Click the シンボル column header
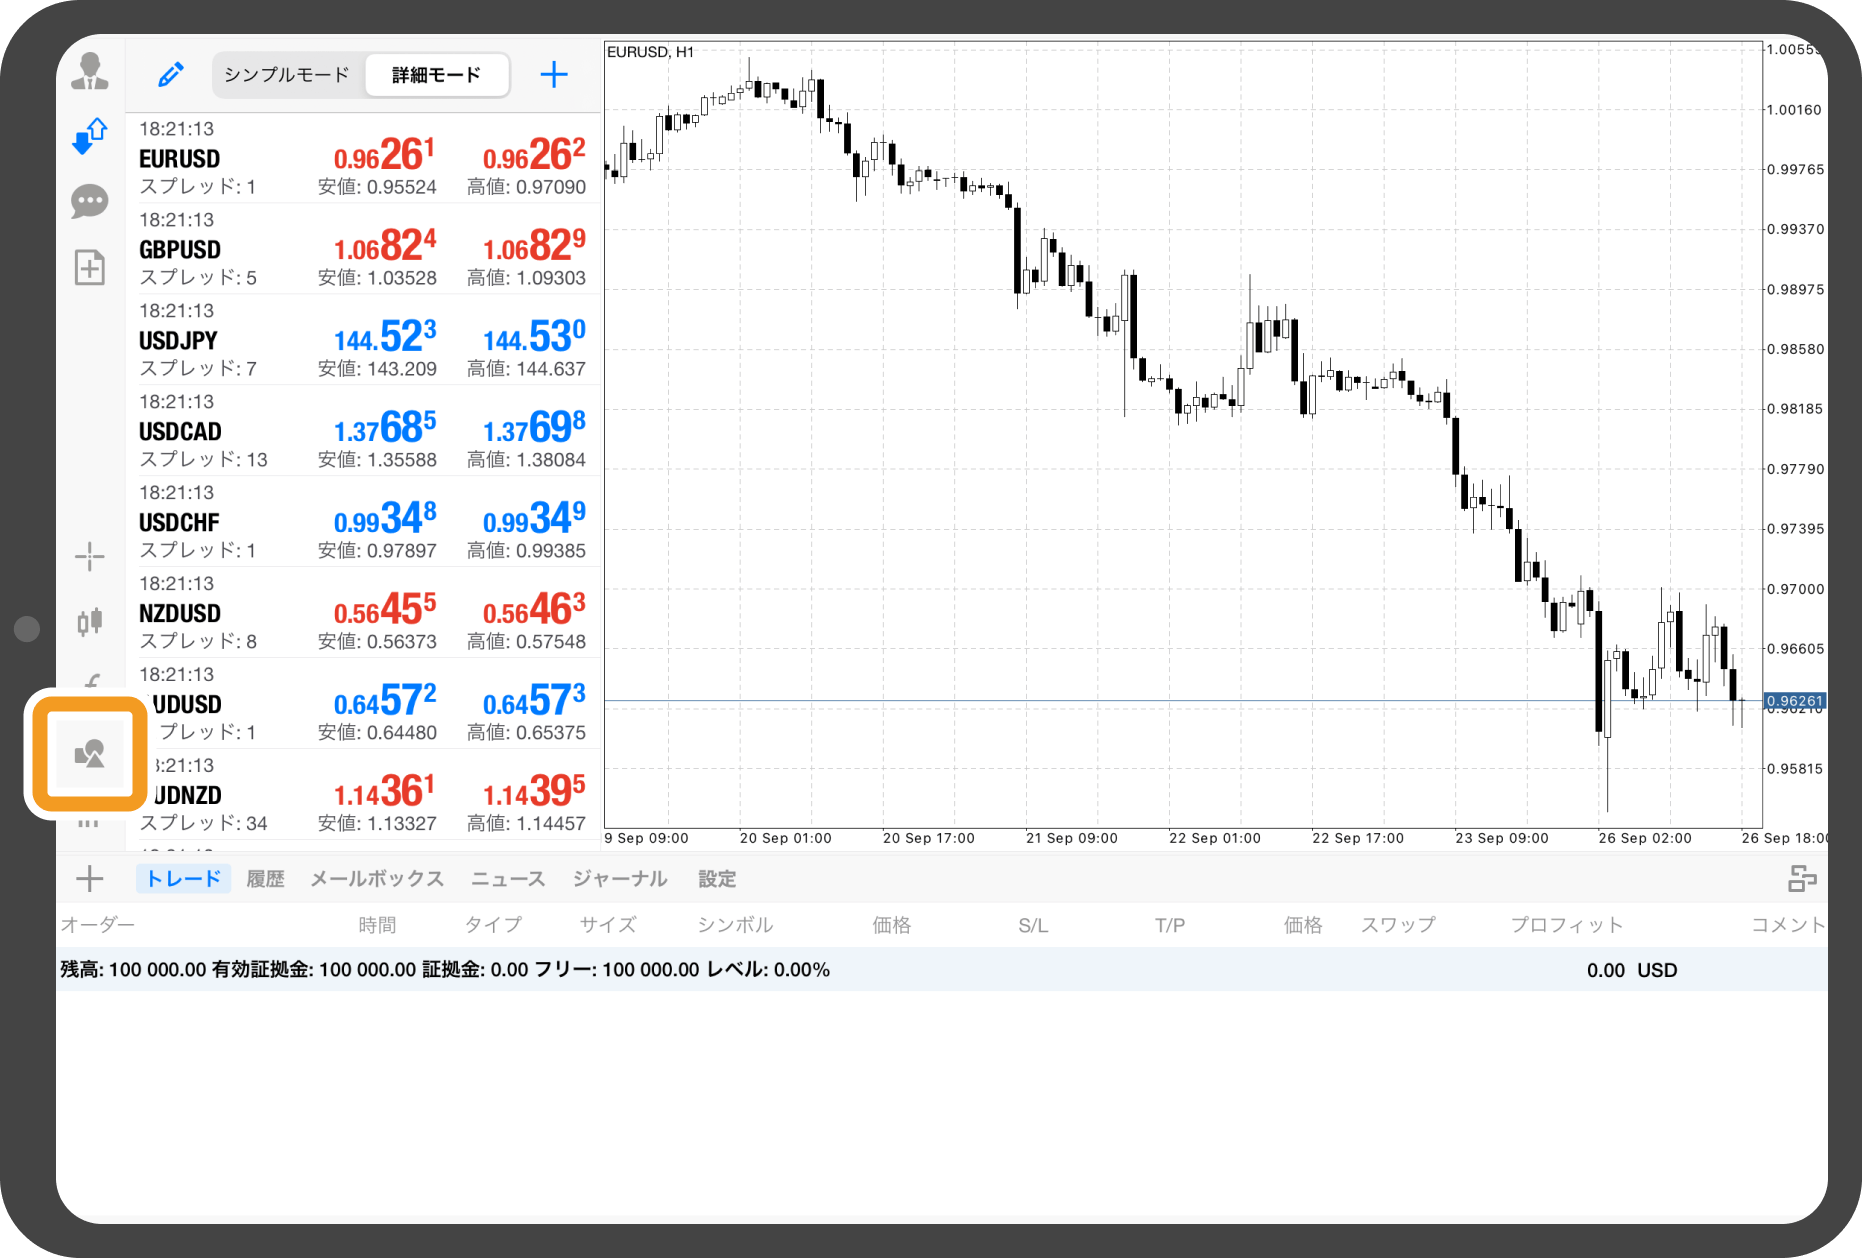1862x1258 pixels. (735, 925)
